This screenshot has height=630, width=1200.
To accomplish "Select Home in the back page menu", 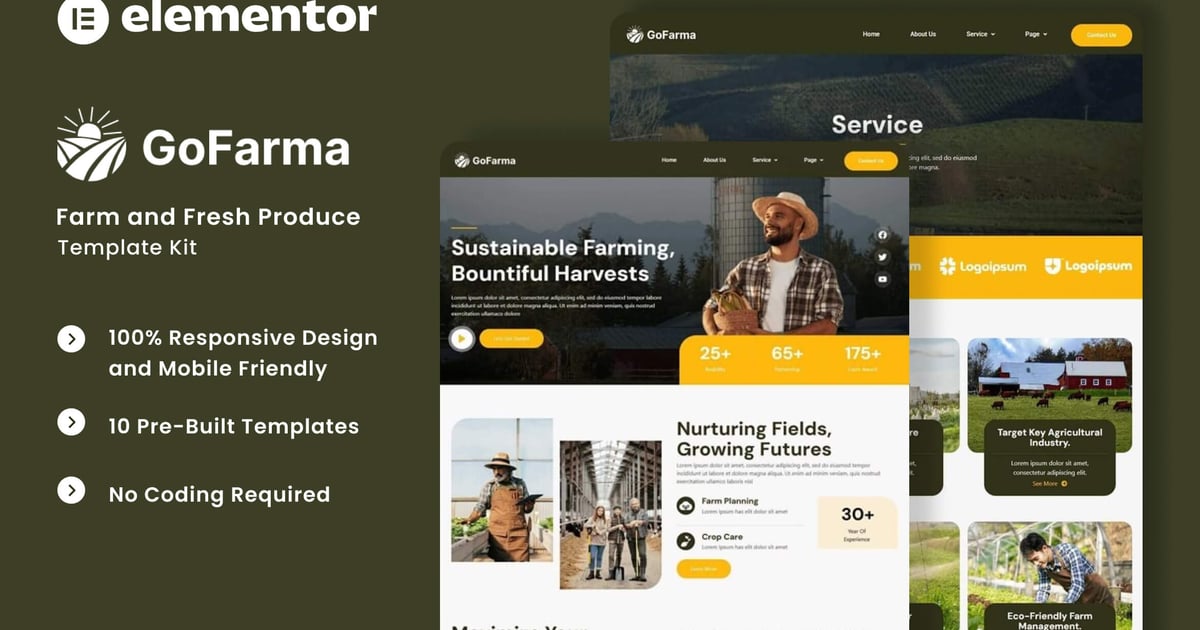I will click(x=871, y=34).
